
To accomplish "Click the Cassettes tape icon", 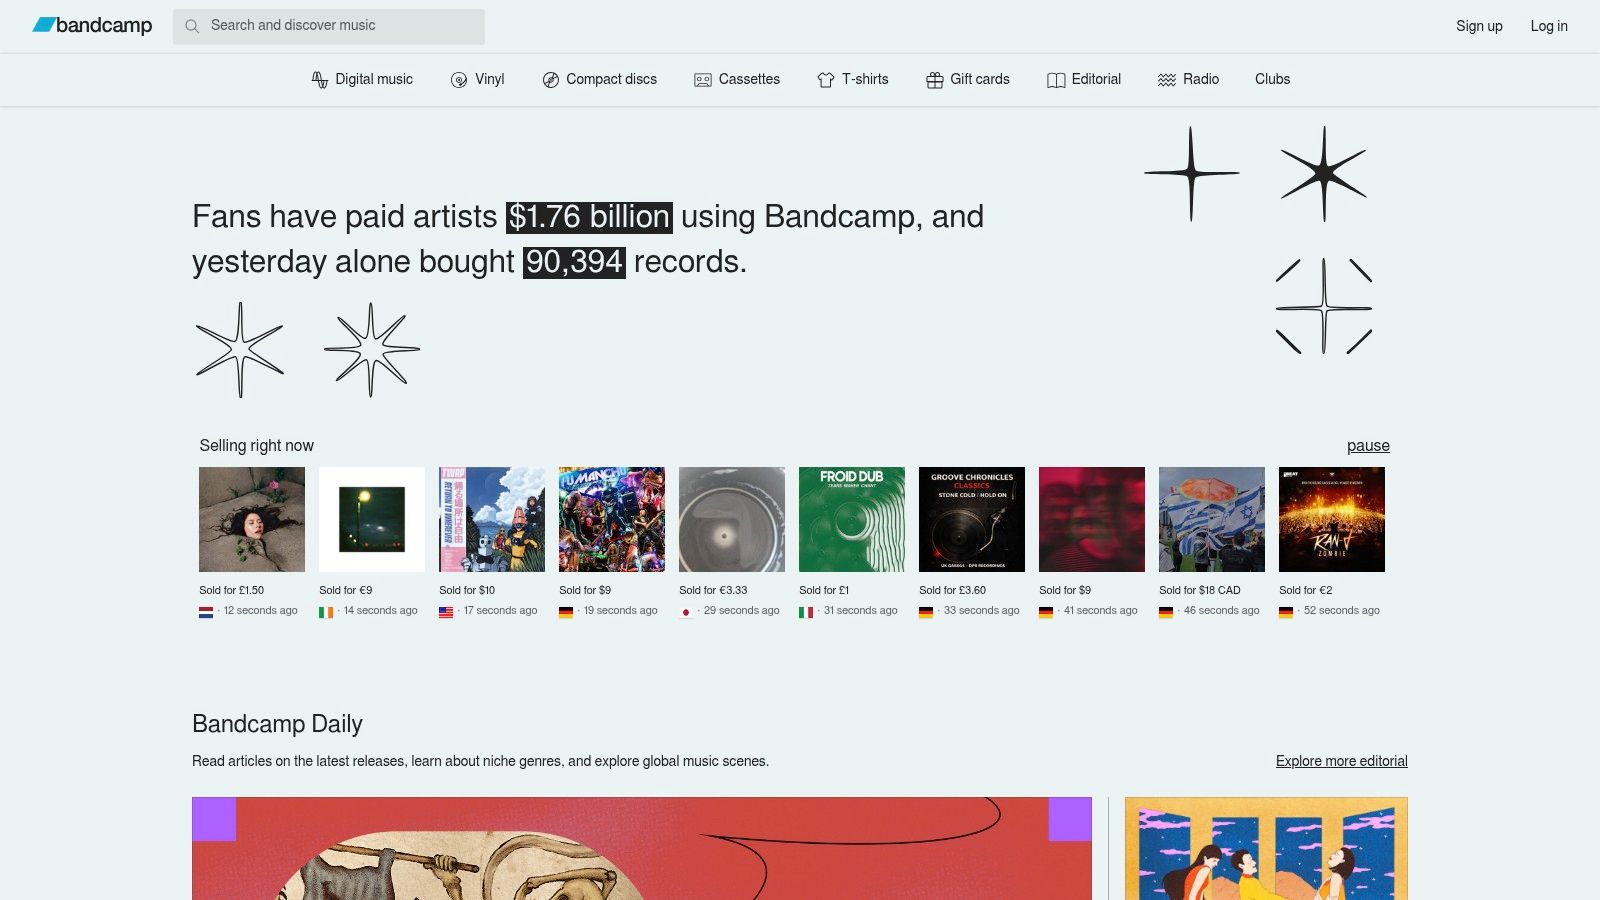I will pyautogui.click(x=703, y=80).
